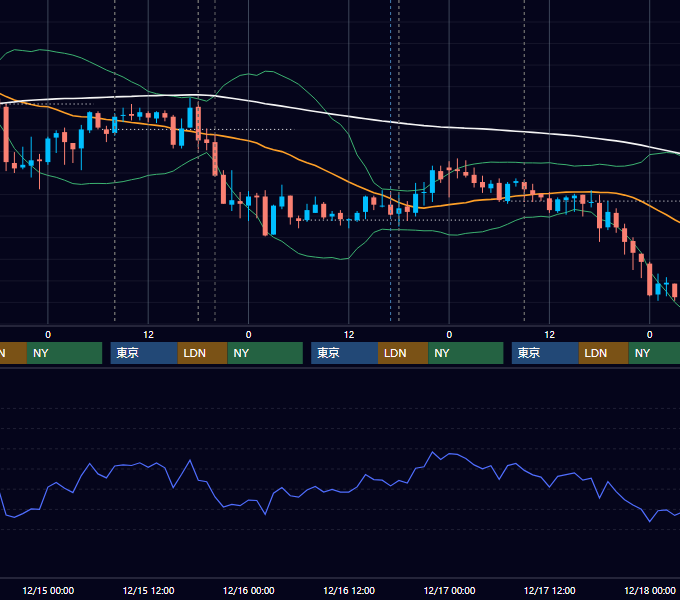Click the 12/16 00:00 date label
This screenshot has height=600, width=680.
pos(248,590)
